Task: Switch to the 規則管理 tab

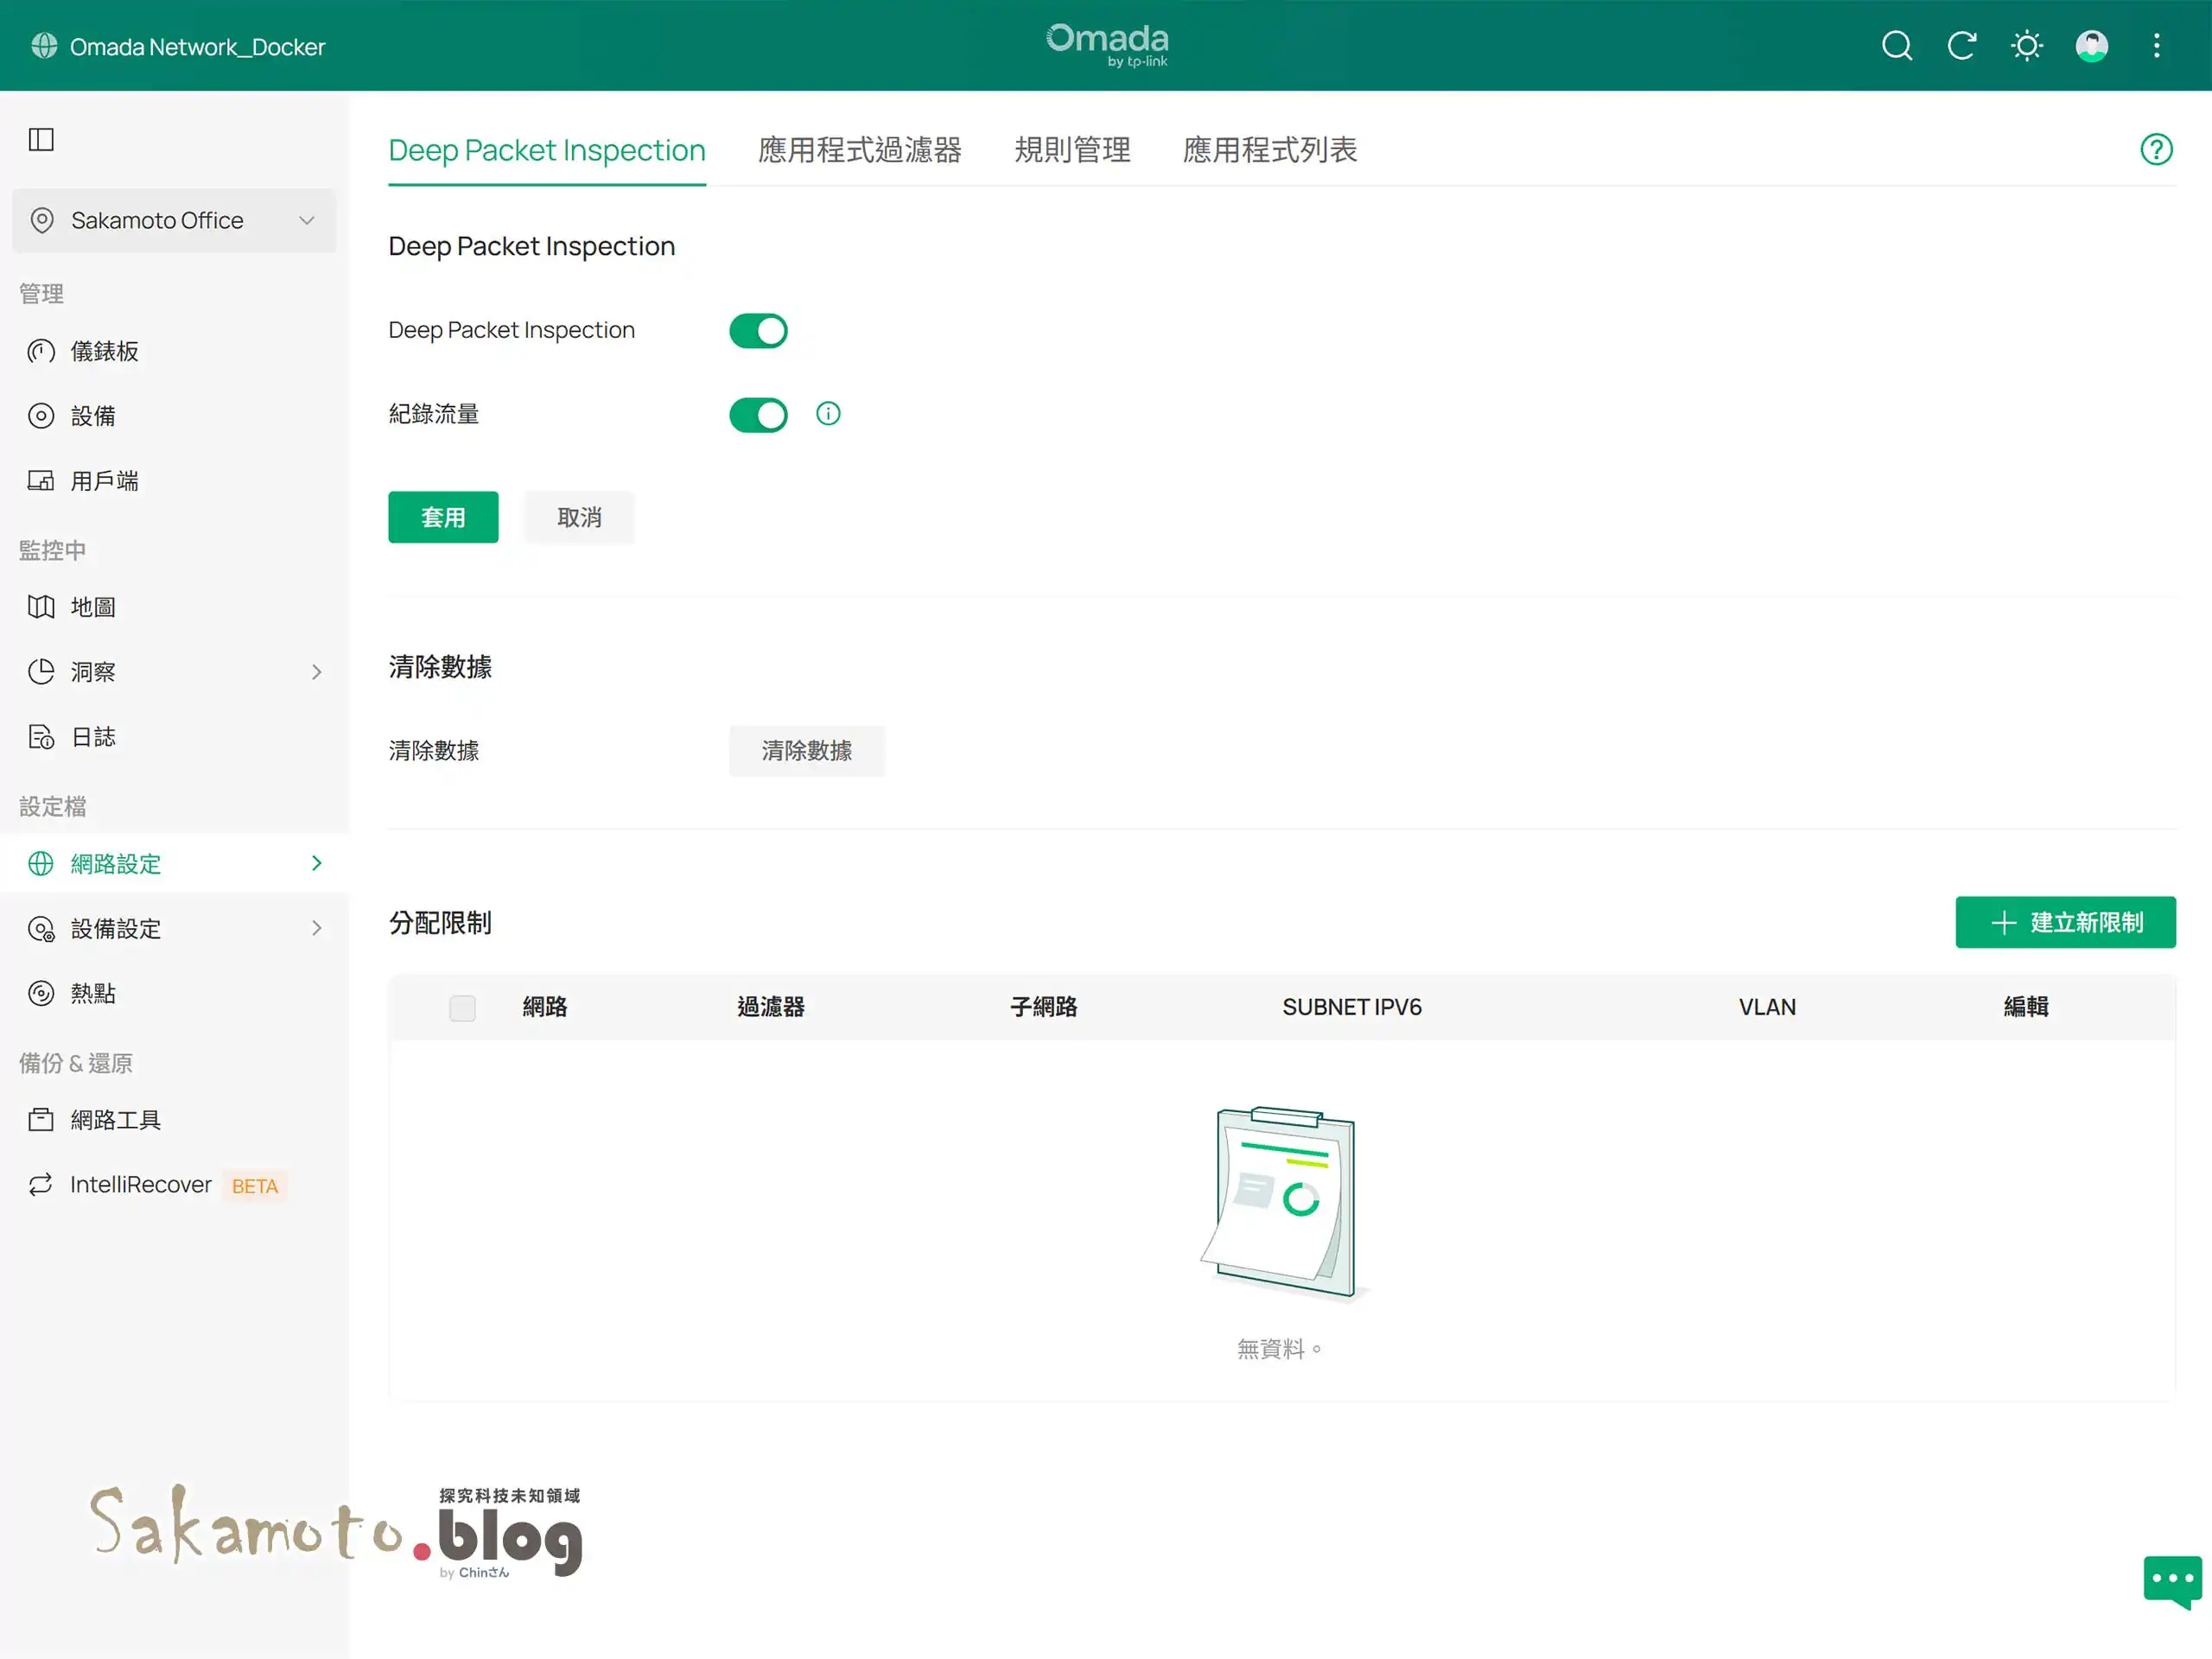Action: coord(1072,150)
